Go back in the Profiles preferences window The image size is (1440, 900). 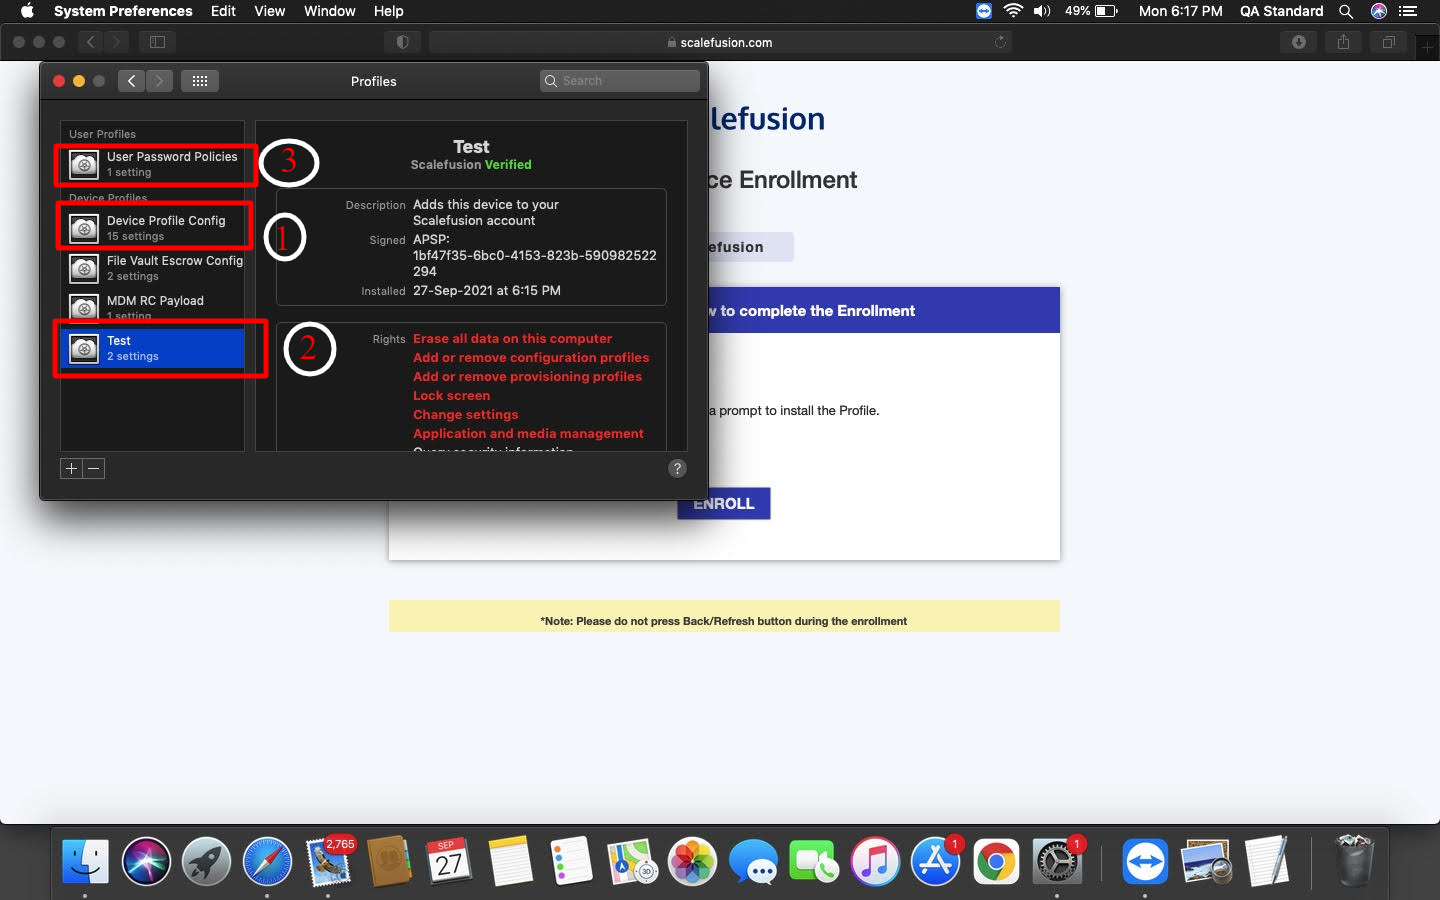tap(131, 81)
